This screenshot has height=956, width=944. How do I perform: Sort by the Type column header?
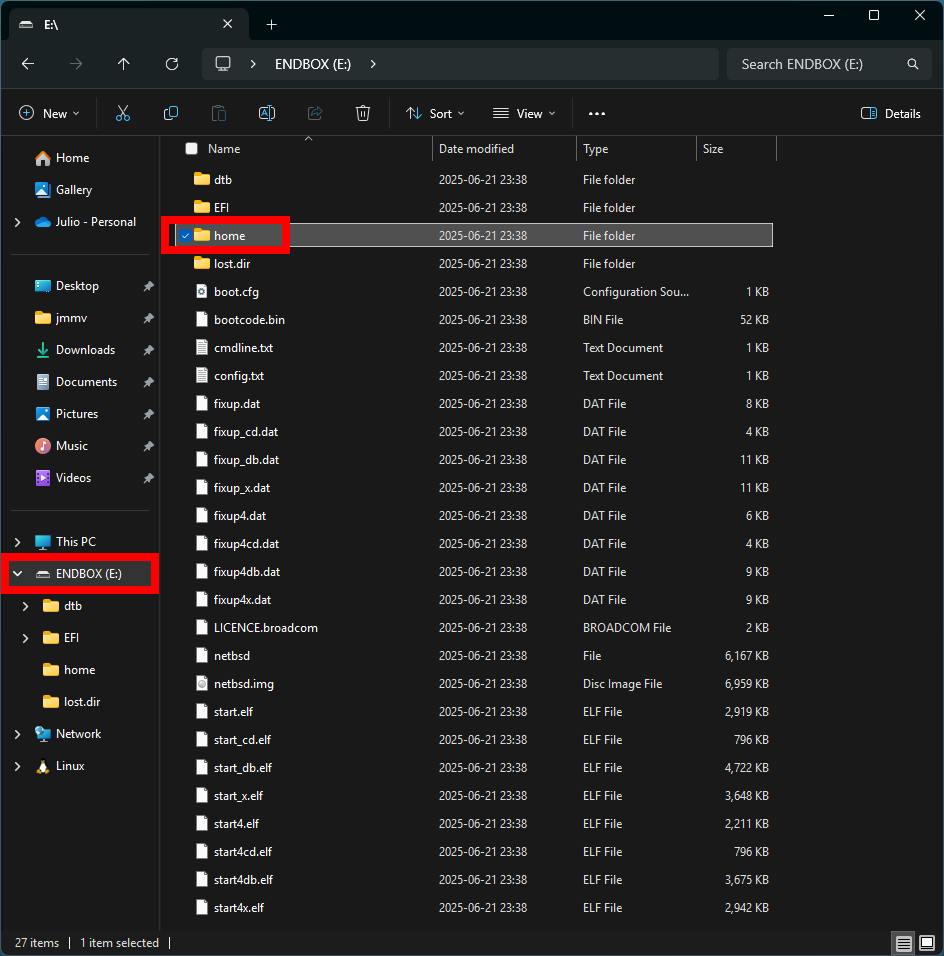pyautogui.click(x=595, y=149)
